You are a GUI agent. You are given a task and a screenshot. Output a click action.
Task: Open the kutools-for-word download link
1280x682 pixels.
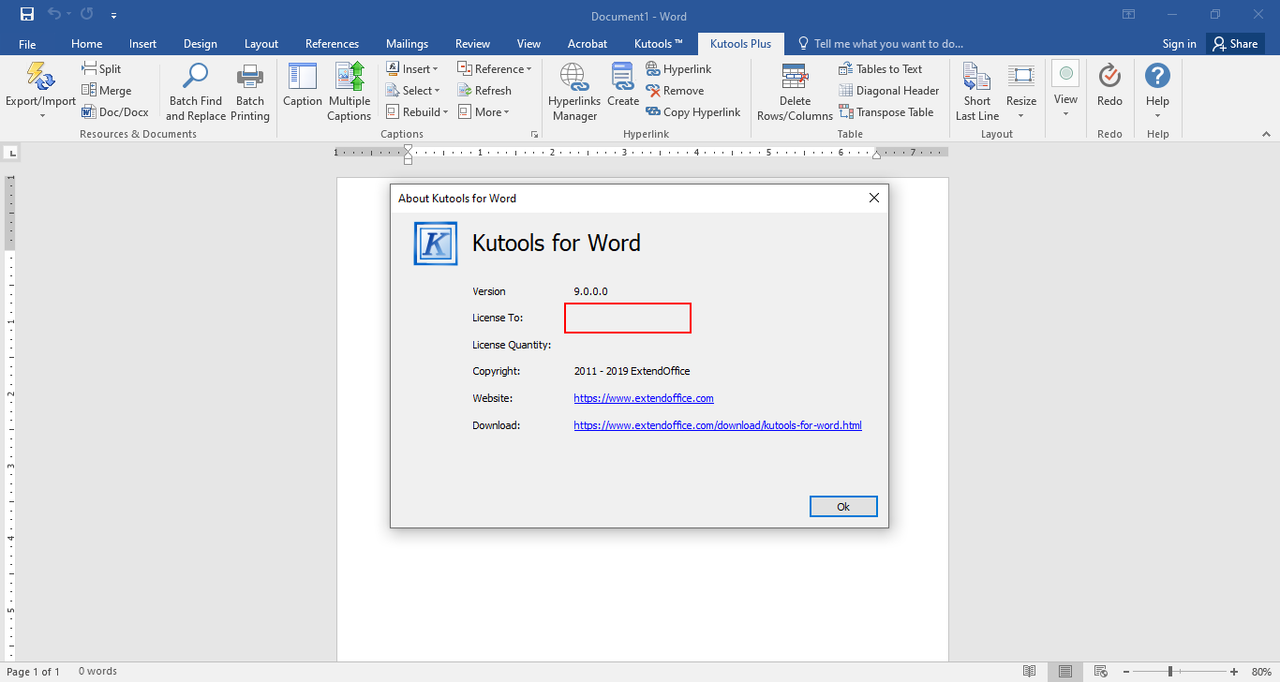click(x=718, y=425)
